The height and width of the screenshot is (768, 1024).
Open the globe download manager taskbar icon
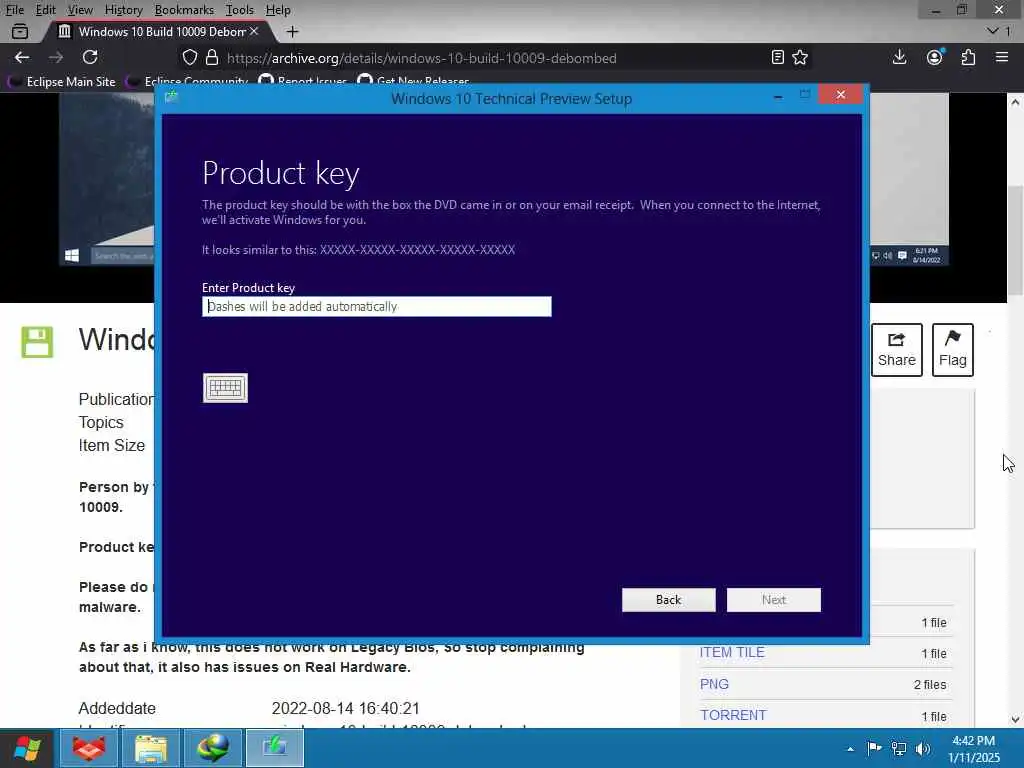(213, 748)
